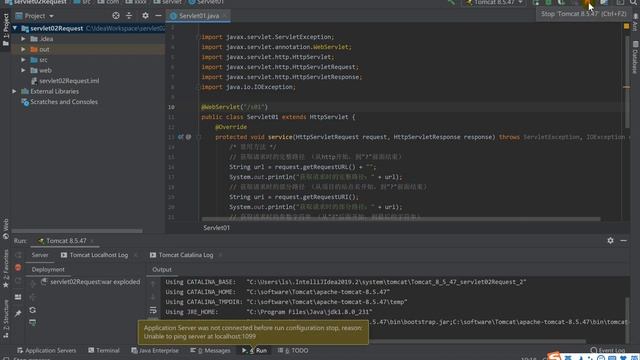Viewport: 640px width, 360px height.
Task: Click the yellow inspection indicator in editor
Action: tap(627, 27)
